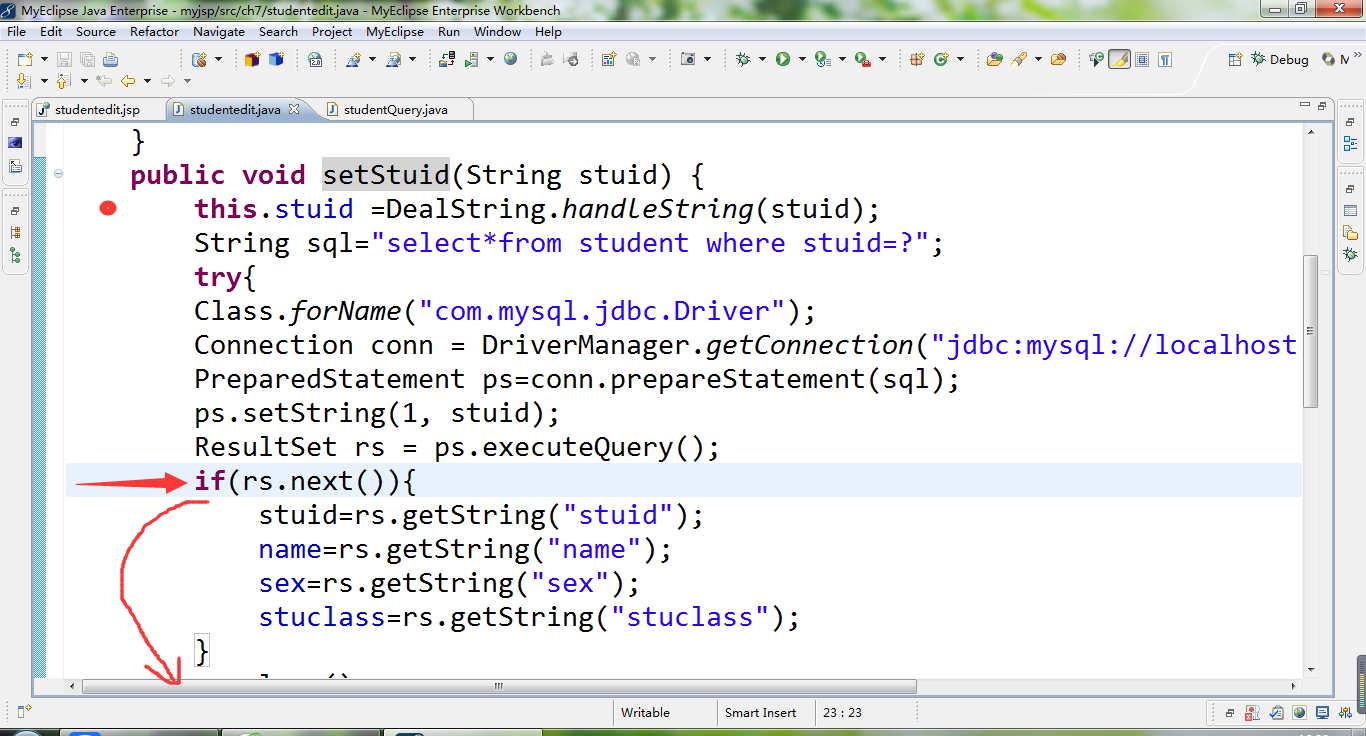Open the New wizard dropdown arrow
1366x736 pixels.
[44, 59]
